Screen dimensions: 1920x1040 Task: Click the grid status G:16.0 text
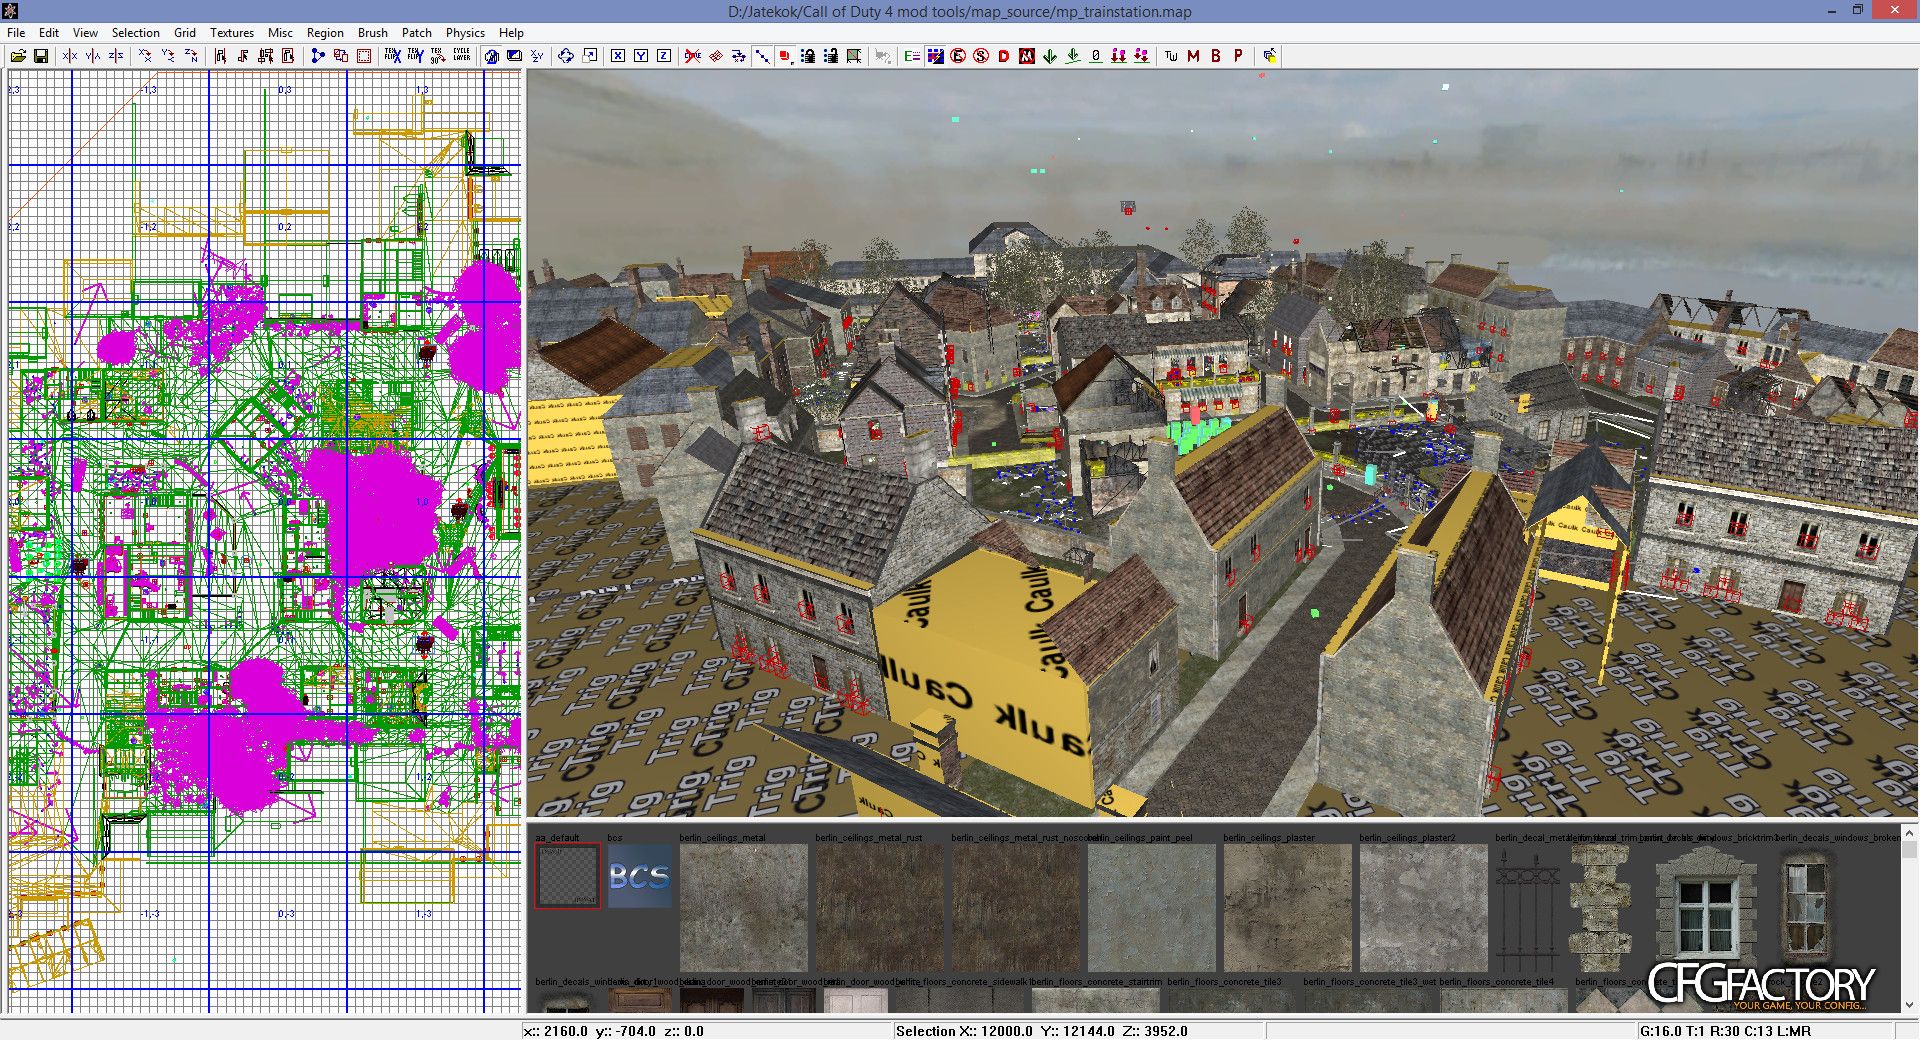tap(1662, 1030)
